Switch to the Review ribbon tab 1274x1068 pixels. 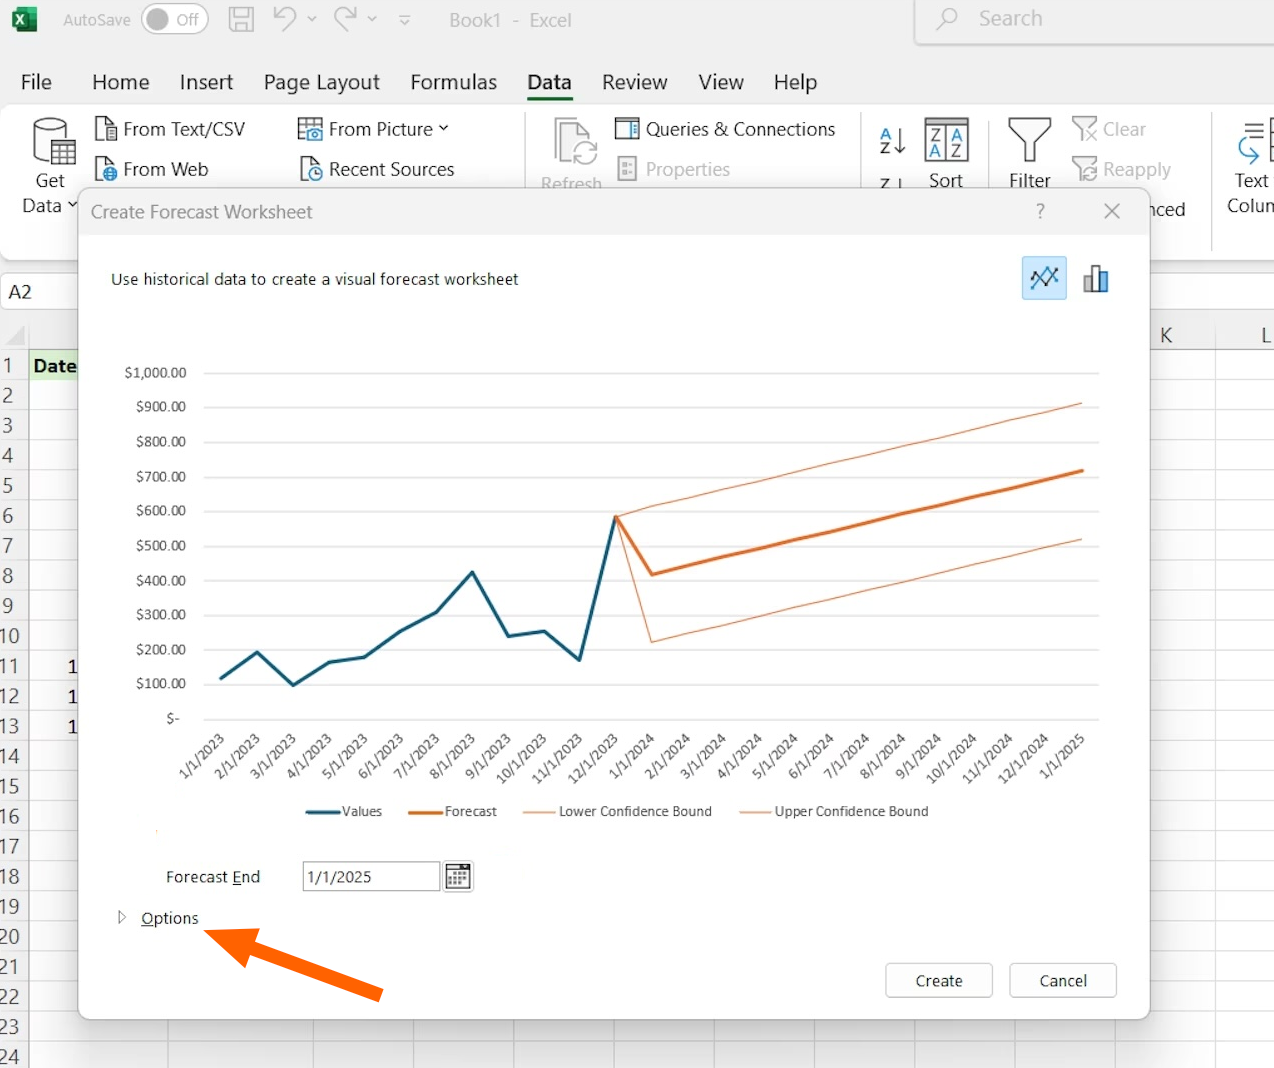click(x=634, y=82)
